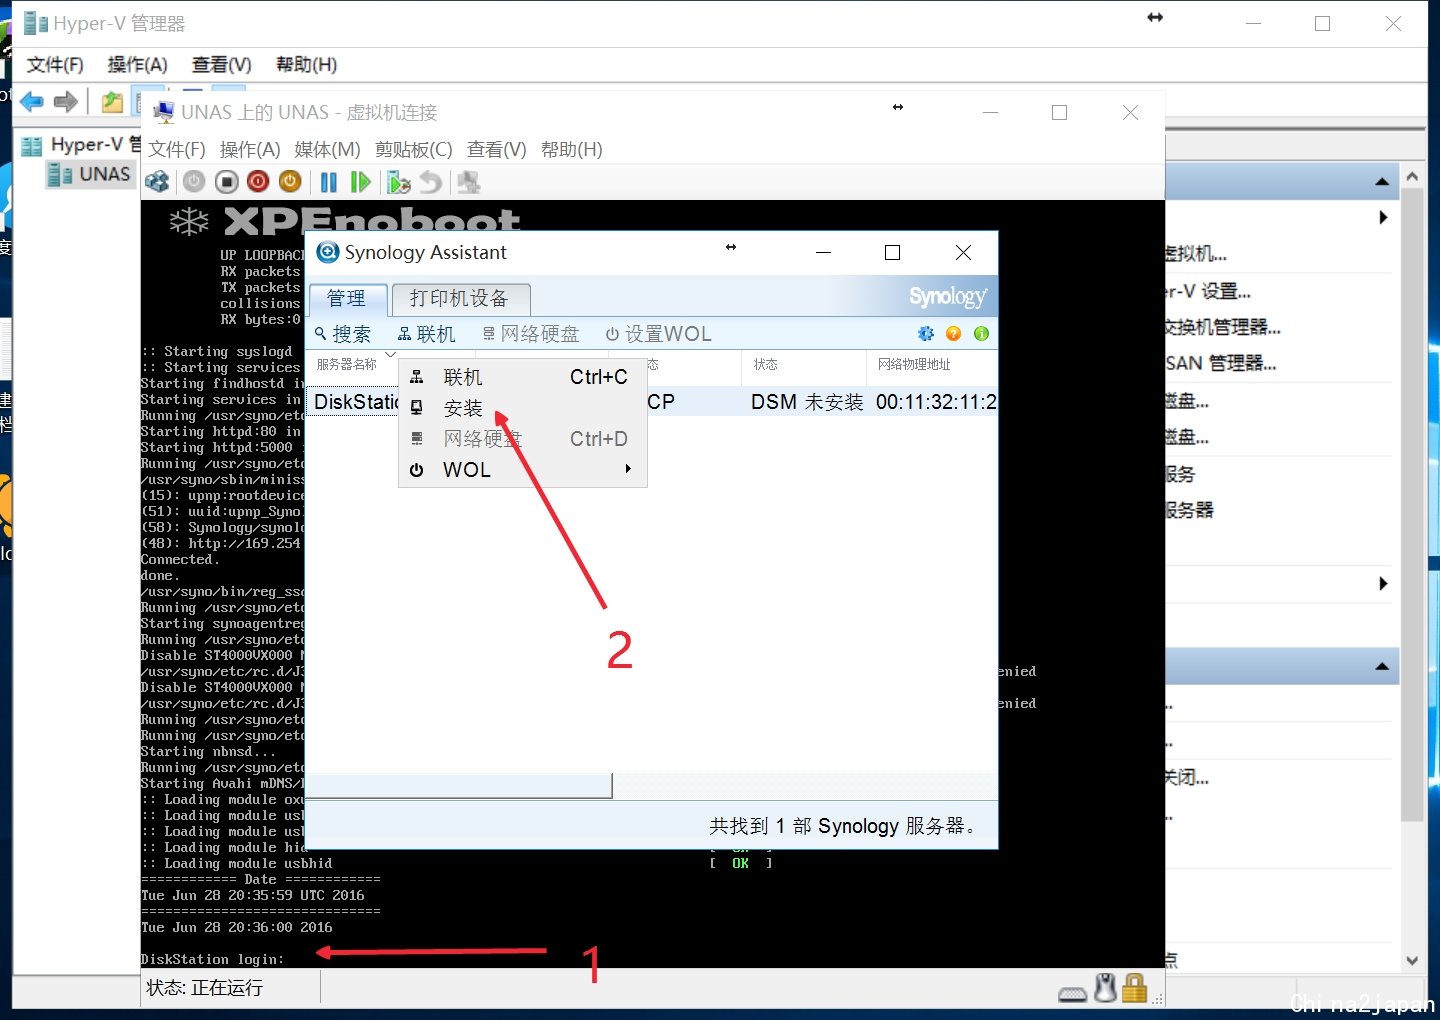Click the SAN 管理器... action
This screenshot has width=1440, height=1020.
[1221, 363]
